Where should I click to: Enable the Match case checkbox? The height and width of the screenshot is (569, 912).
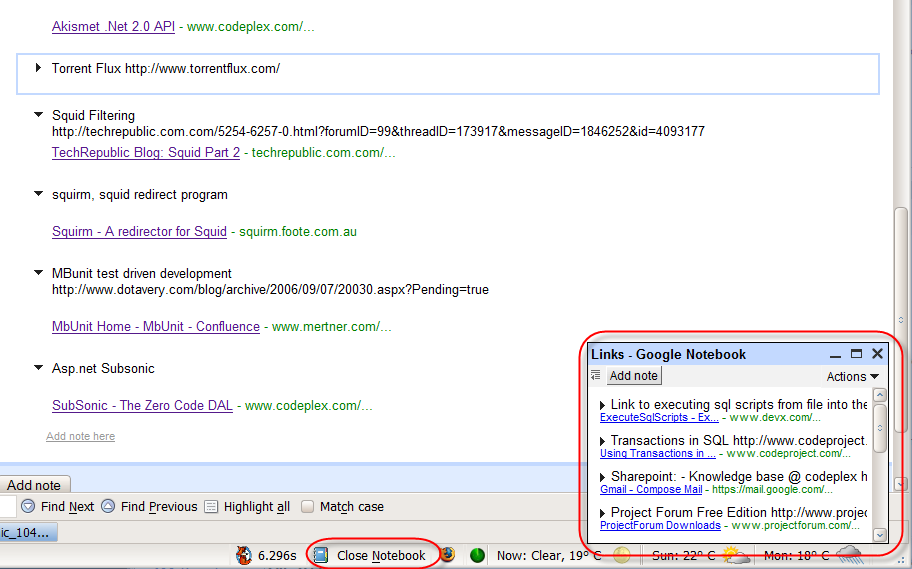pyautogui.click(x=308, y=507)
